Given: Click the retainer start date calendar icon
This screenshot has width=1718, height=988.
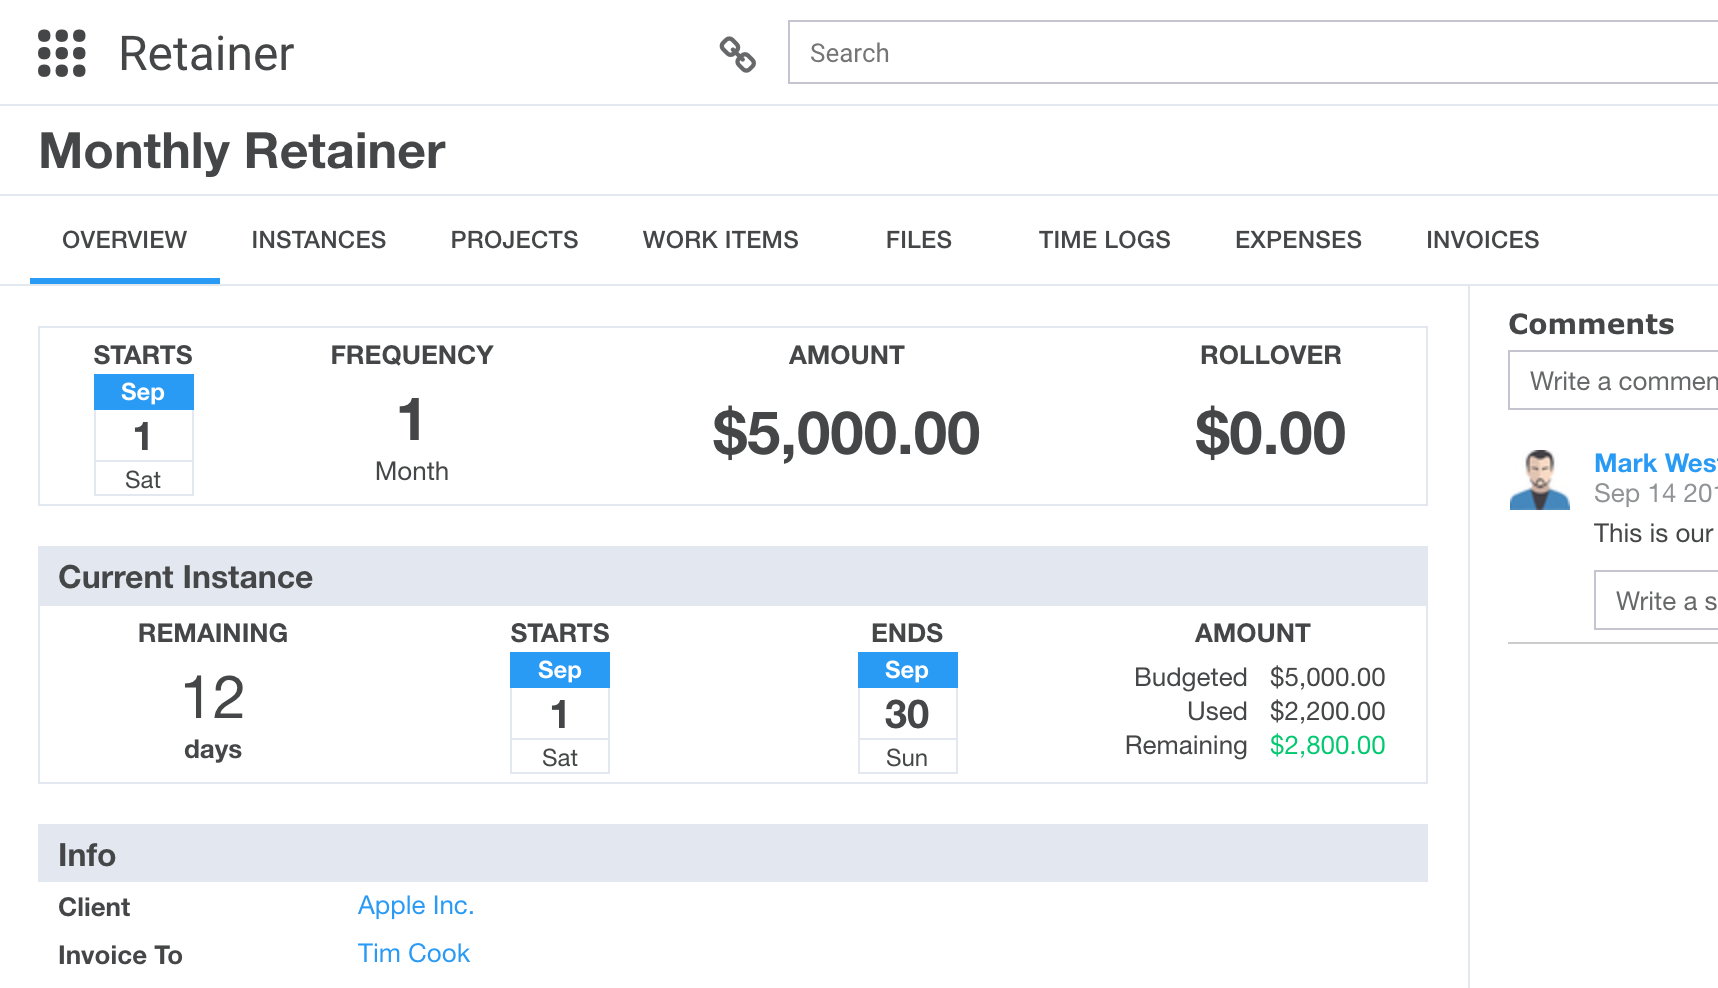Looking at the screenshot, I should (x=143, y=434).
